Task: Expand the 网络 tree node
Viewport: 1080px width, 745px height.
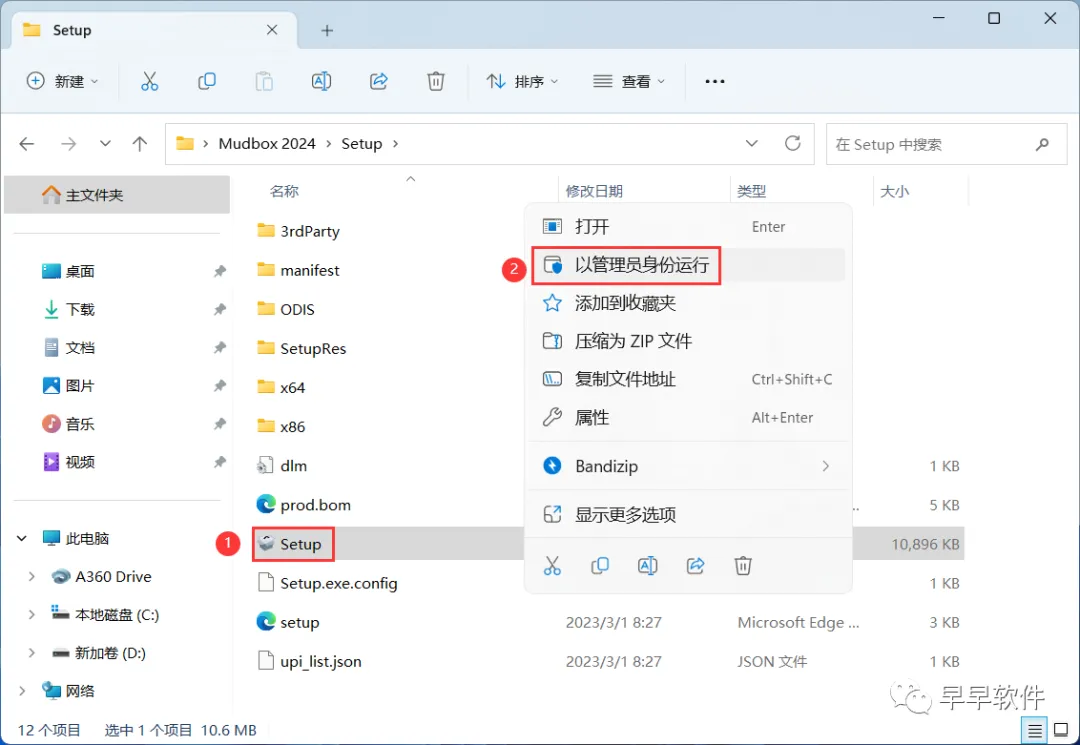Action: [x=22, y=691]
